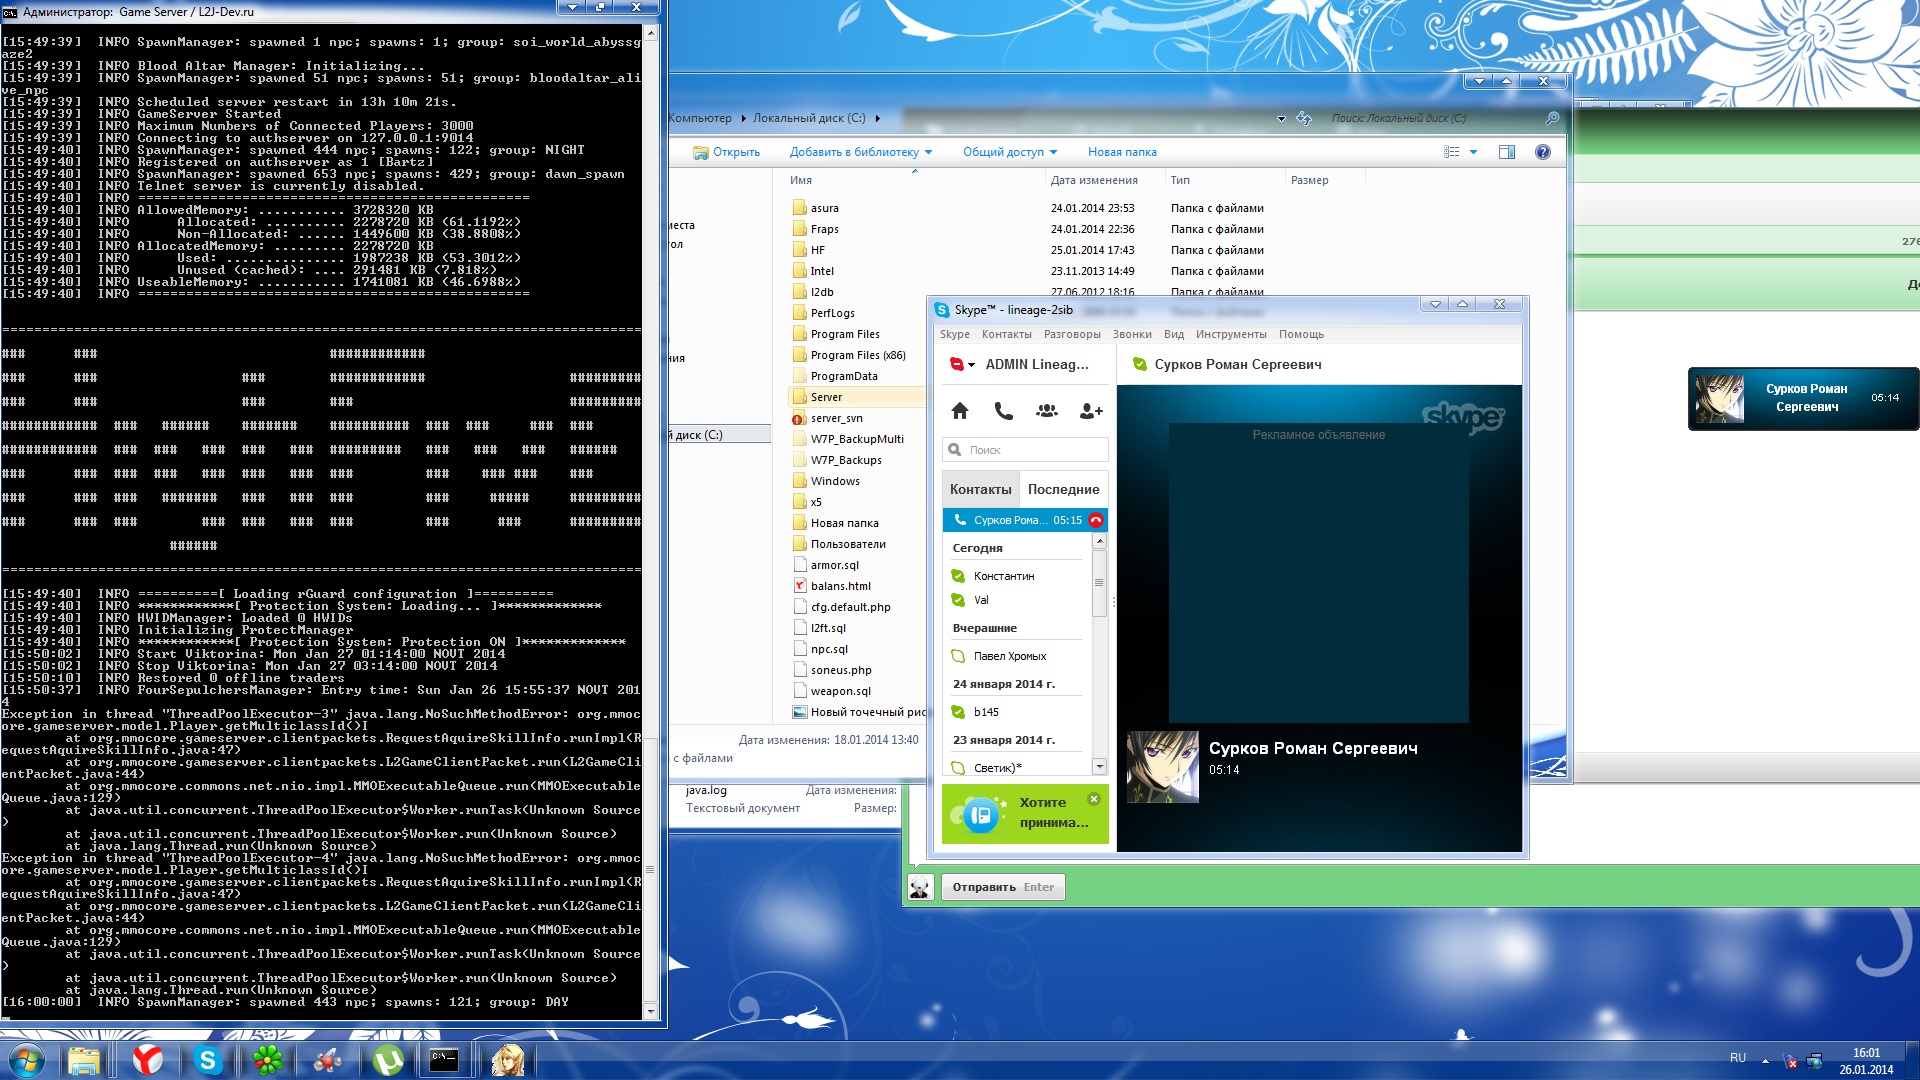
Task: Click the 'Новая папка' toolbar button
Action: pos(1122,152)
